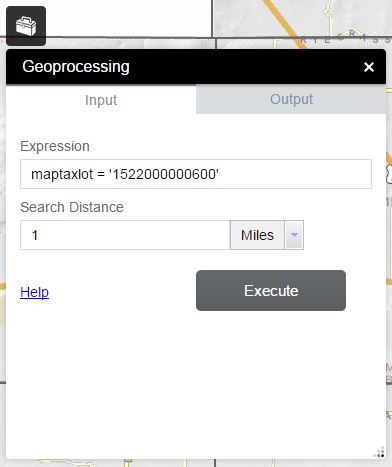Click the panel resize handle in the corner
The image size is (392, 467).
pyautogui.click(x=380, y=453)
